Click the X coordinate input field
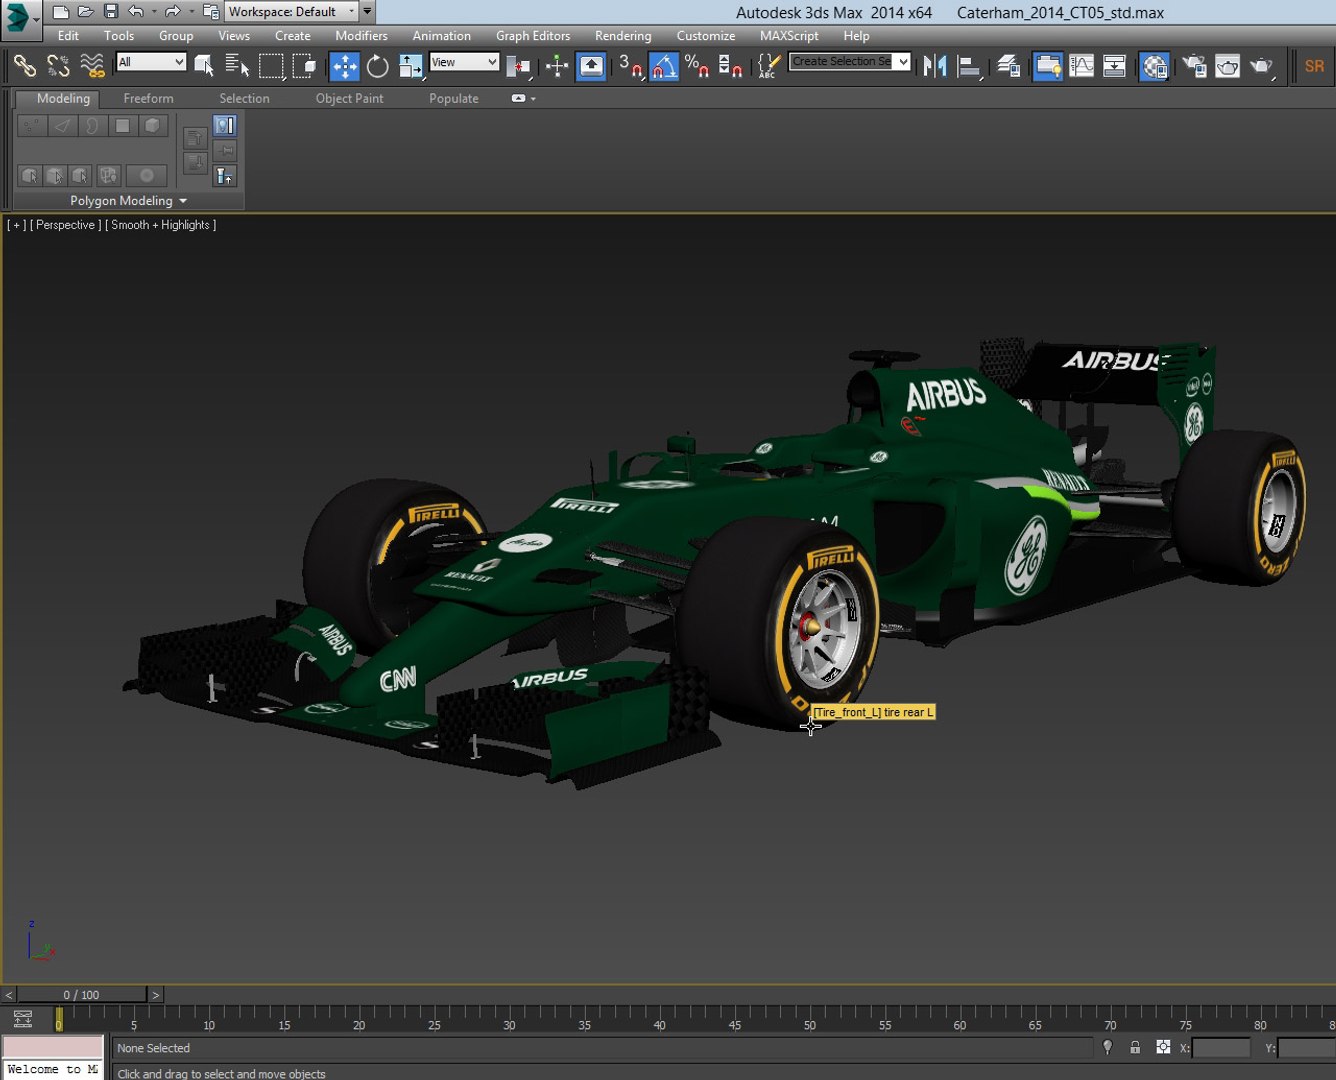The height and width of the screenshot is (1080, 1336). point(1220,1048)
